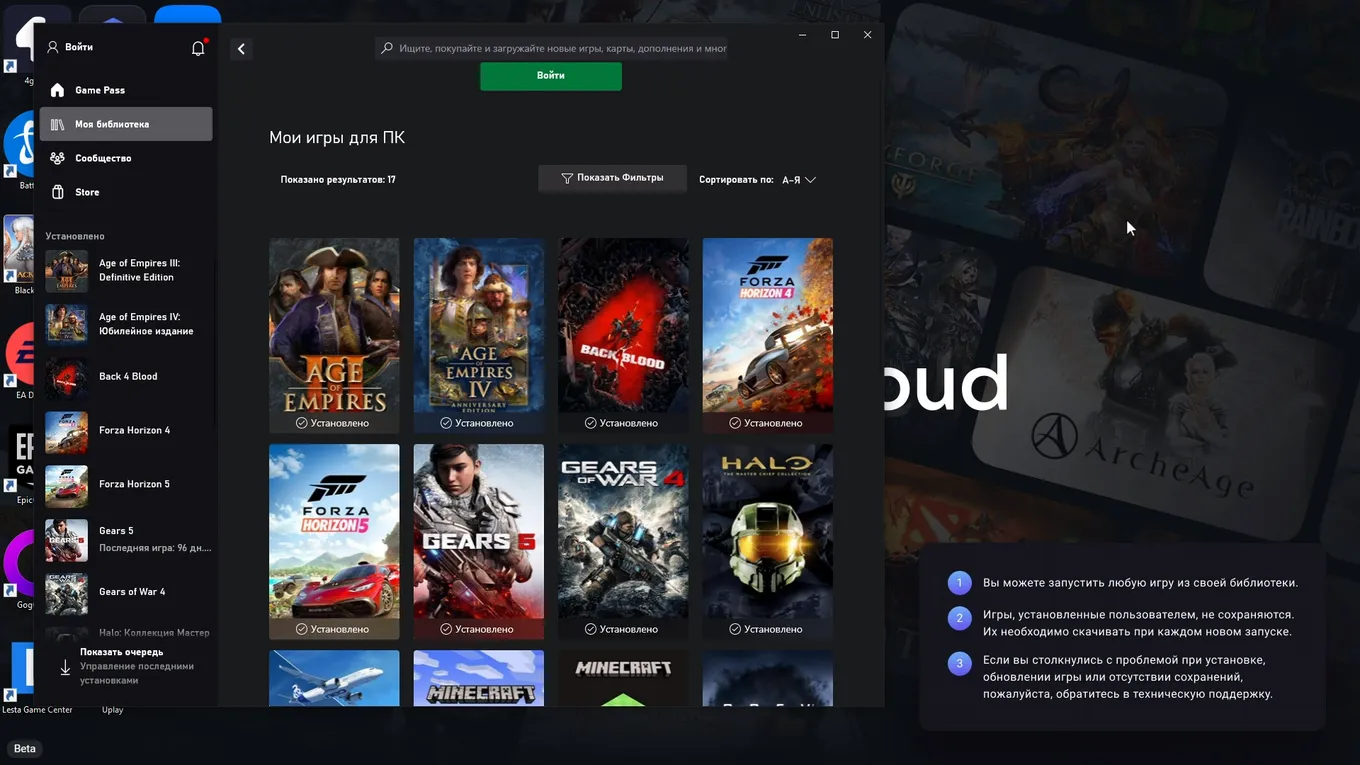Click installed checkmark under Gears 5 cover
Screen dimensions: 1360x765
click(446, 629)
